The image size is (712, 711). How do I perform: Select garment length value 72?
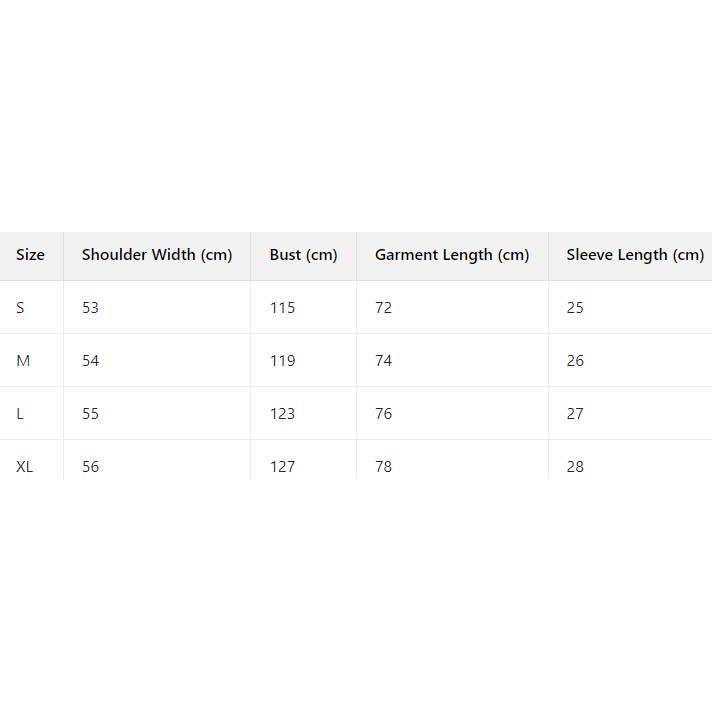point(384,308)
